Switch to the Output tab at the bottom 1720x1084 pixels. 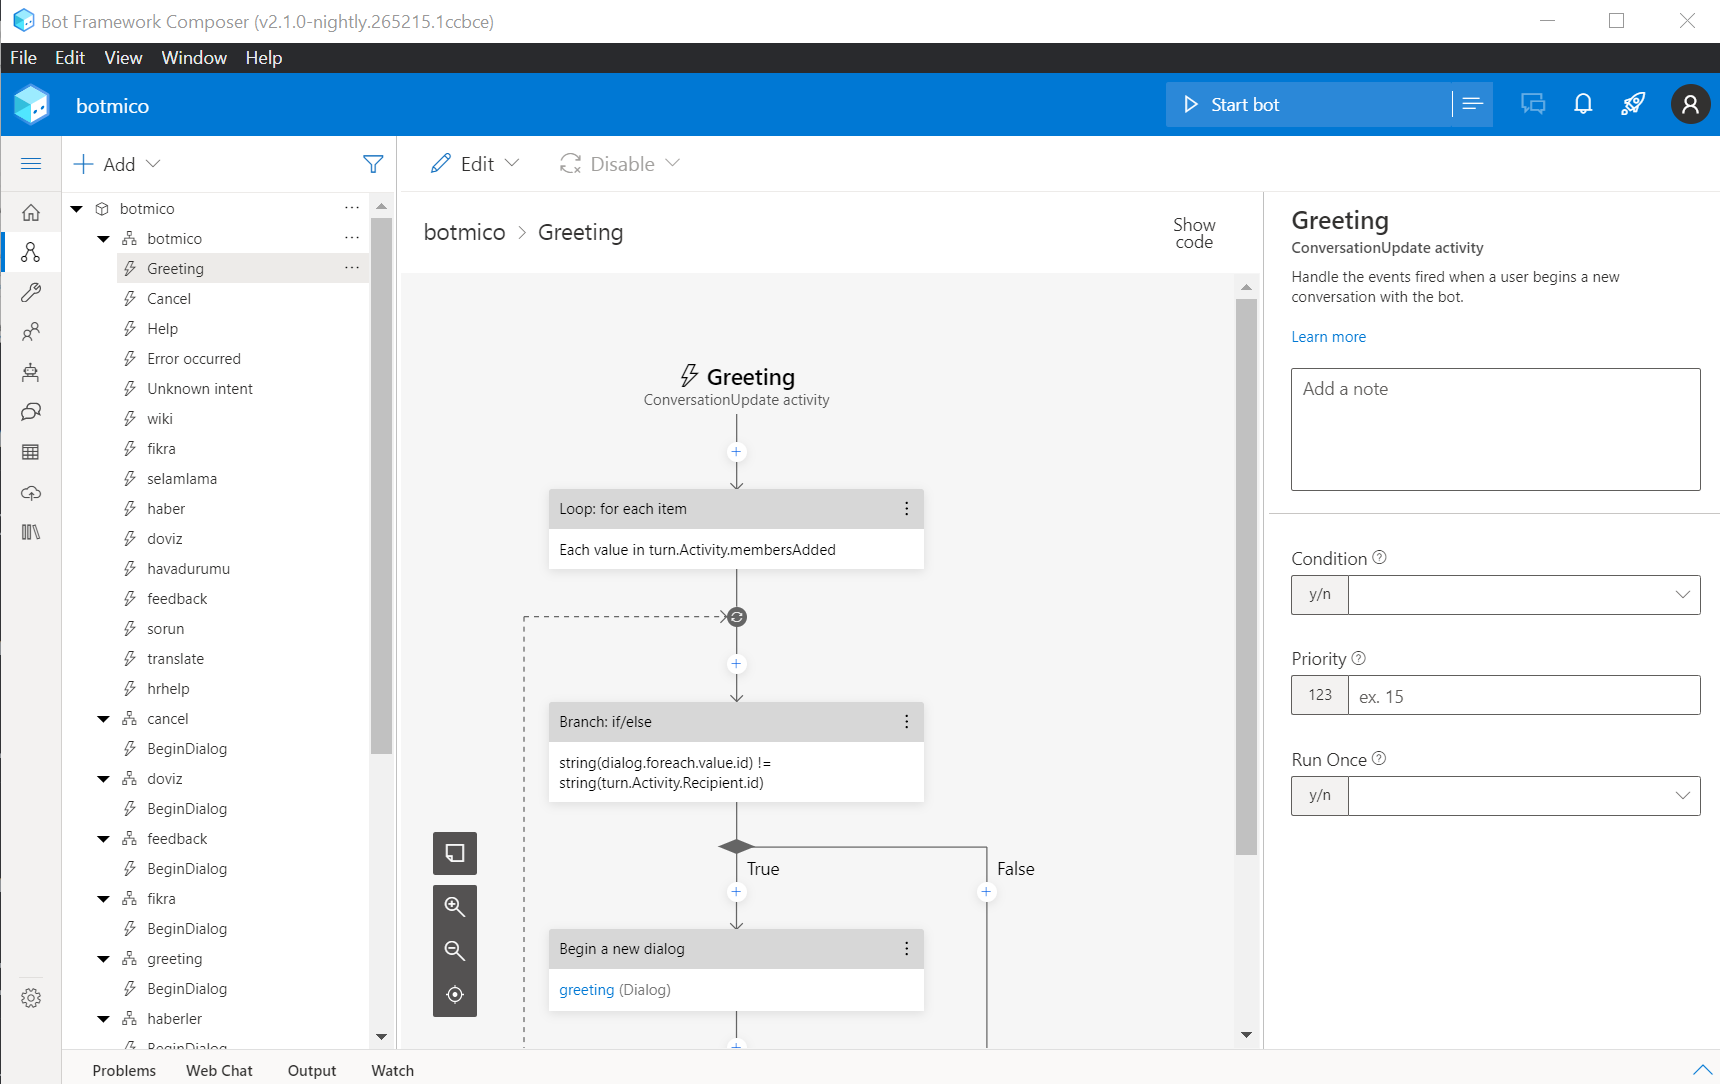click(311, 1070)
